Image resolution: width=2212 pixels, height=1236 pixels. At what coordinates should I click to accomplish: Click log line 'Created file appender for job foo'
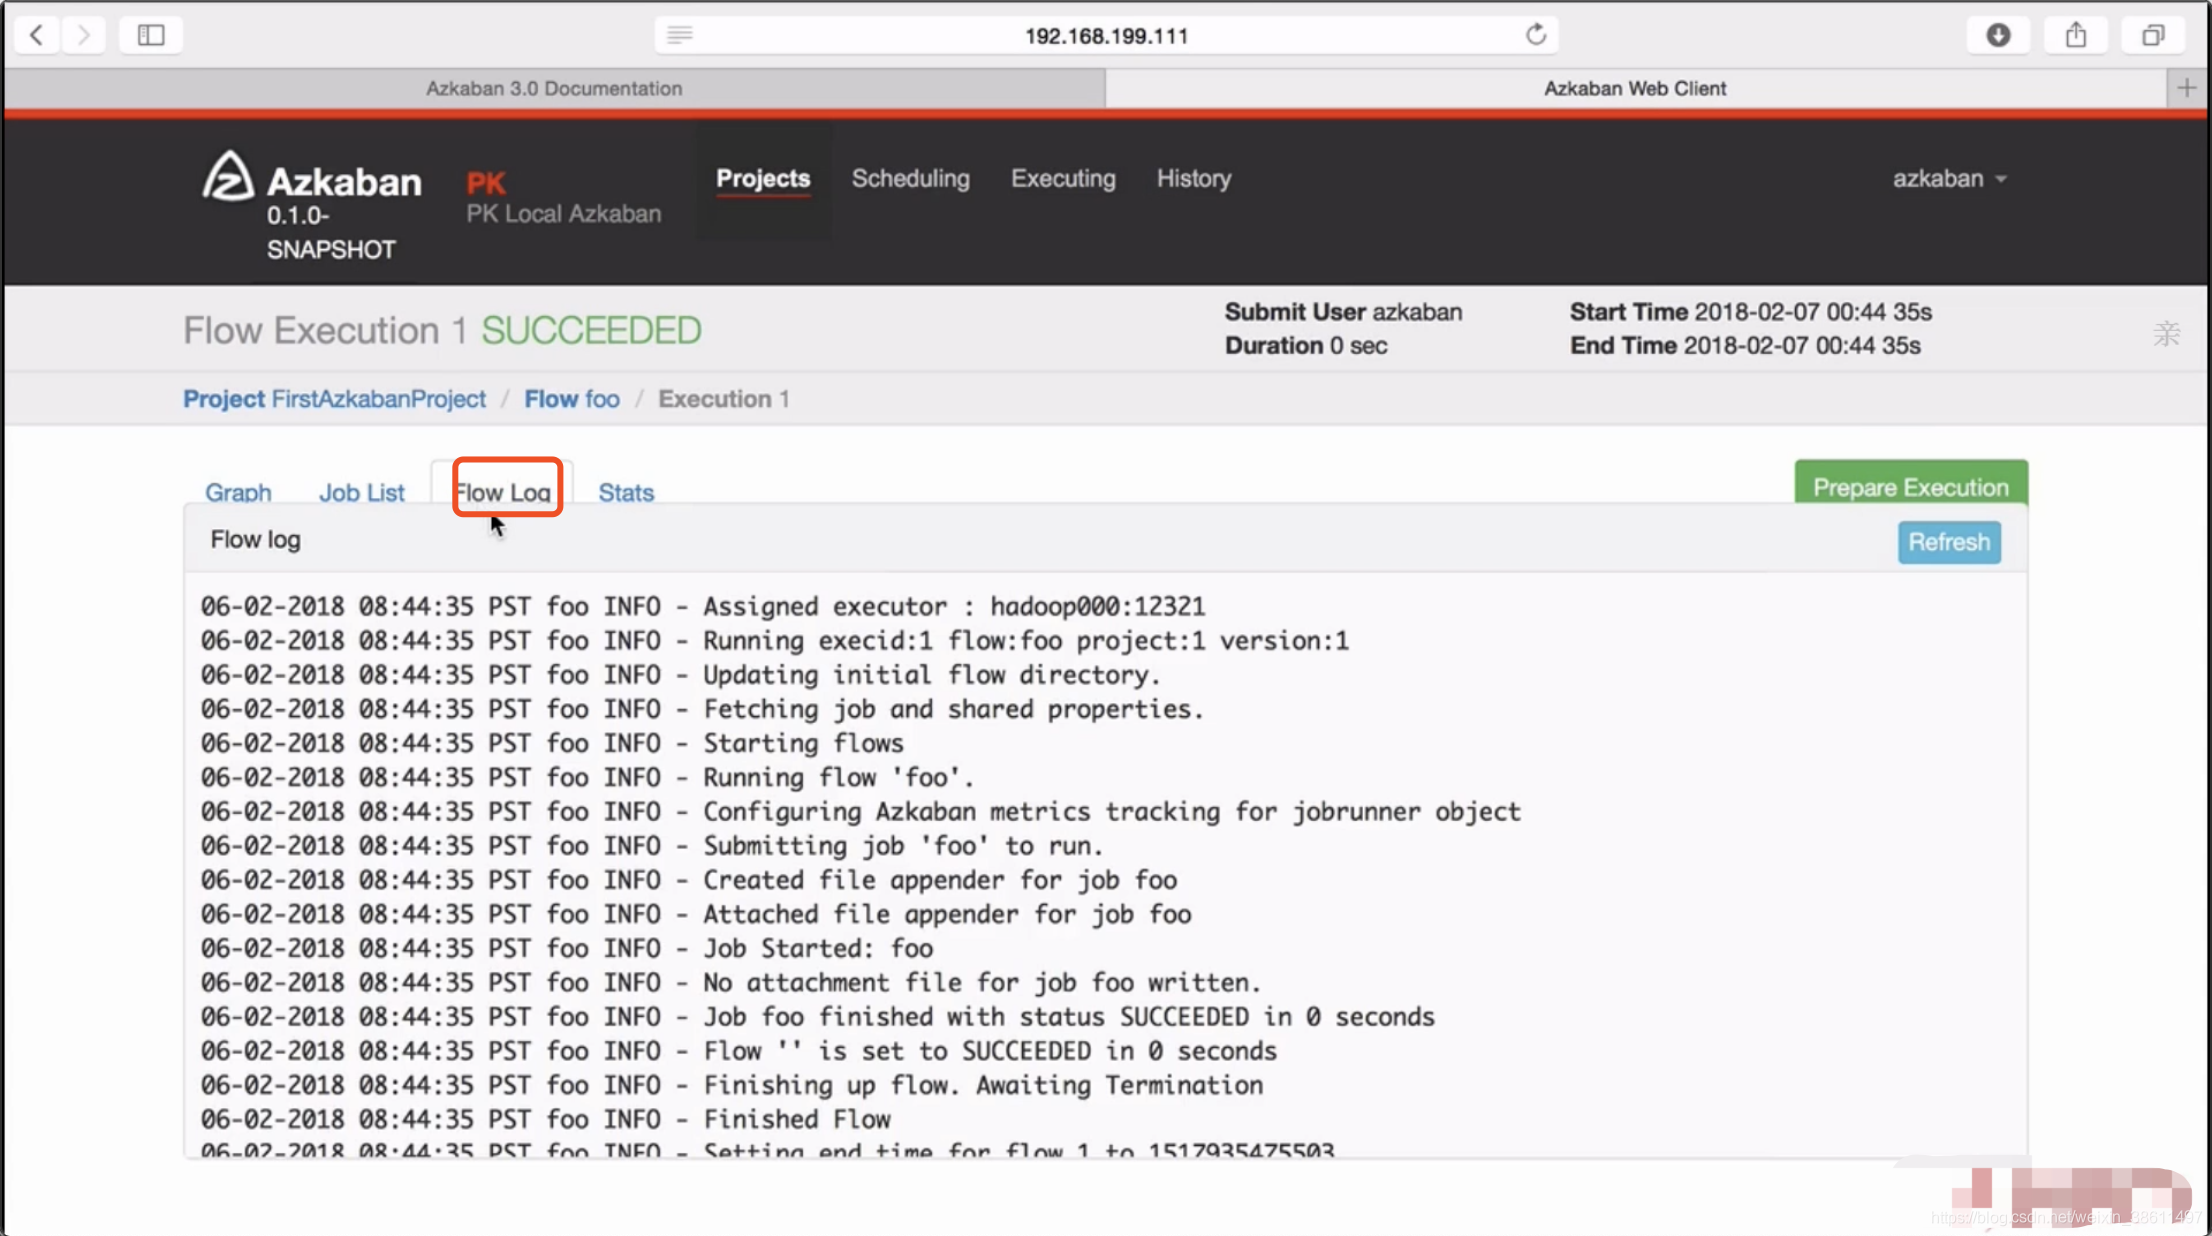click(x=689, y=879)
